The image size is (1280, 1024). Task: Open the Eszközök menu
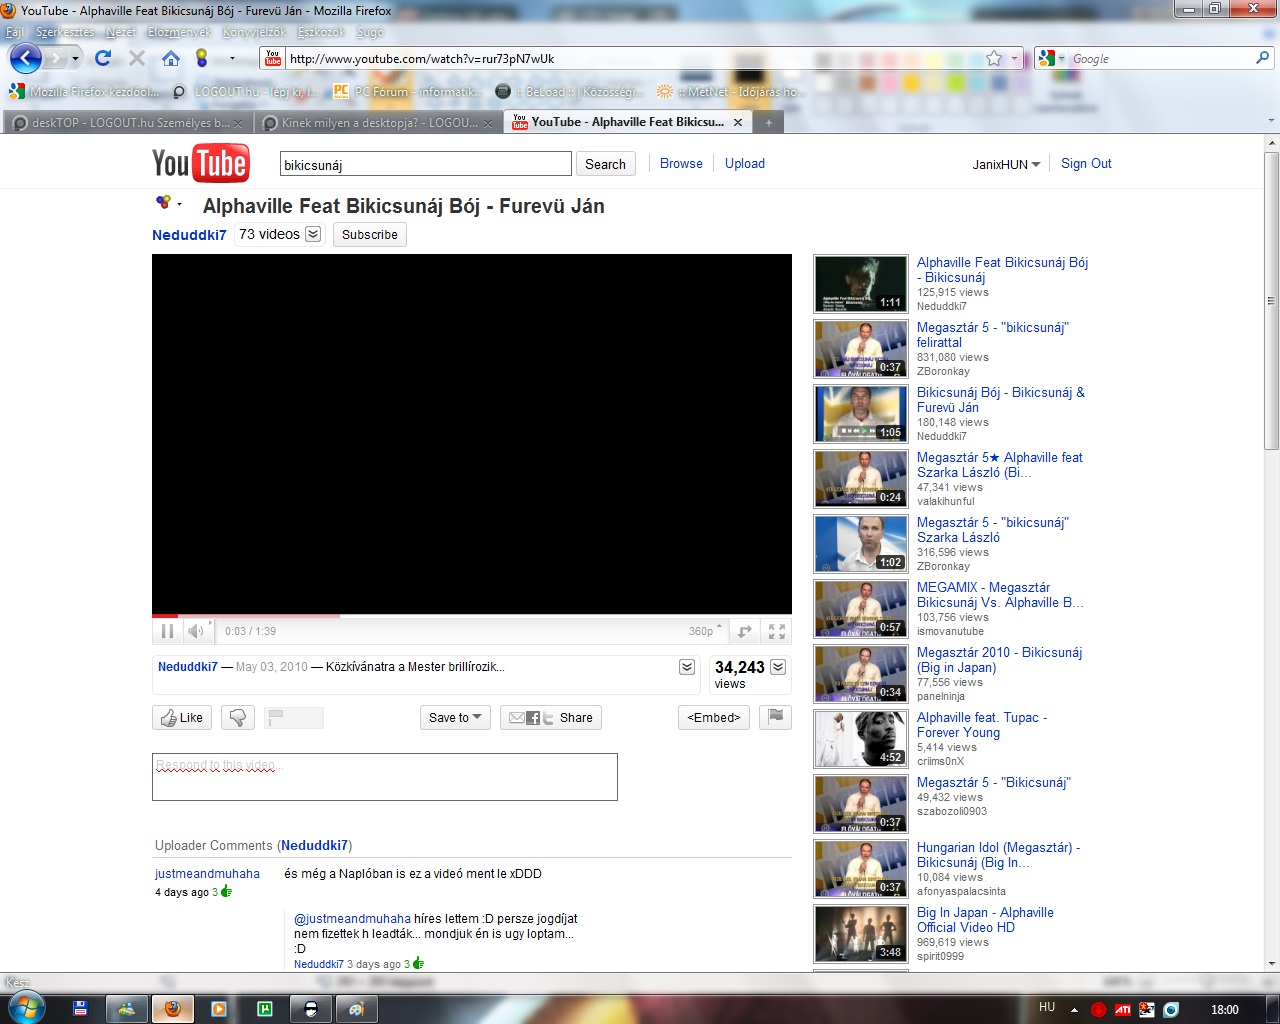tap(321, 32)
